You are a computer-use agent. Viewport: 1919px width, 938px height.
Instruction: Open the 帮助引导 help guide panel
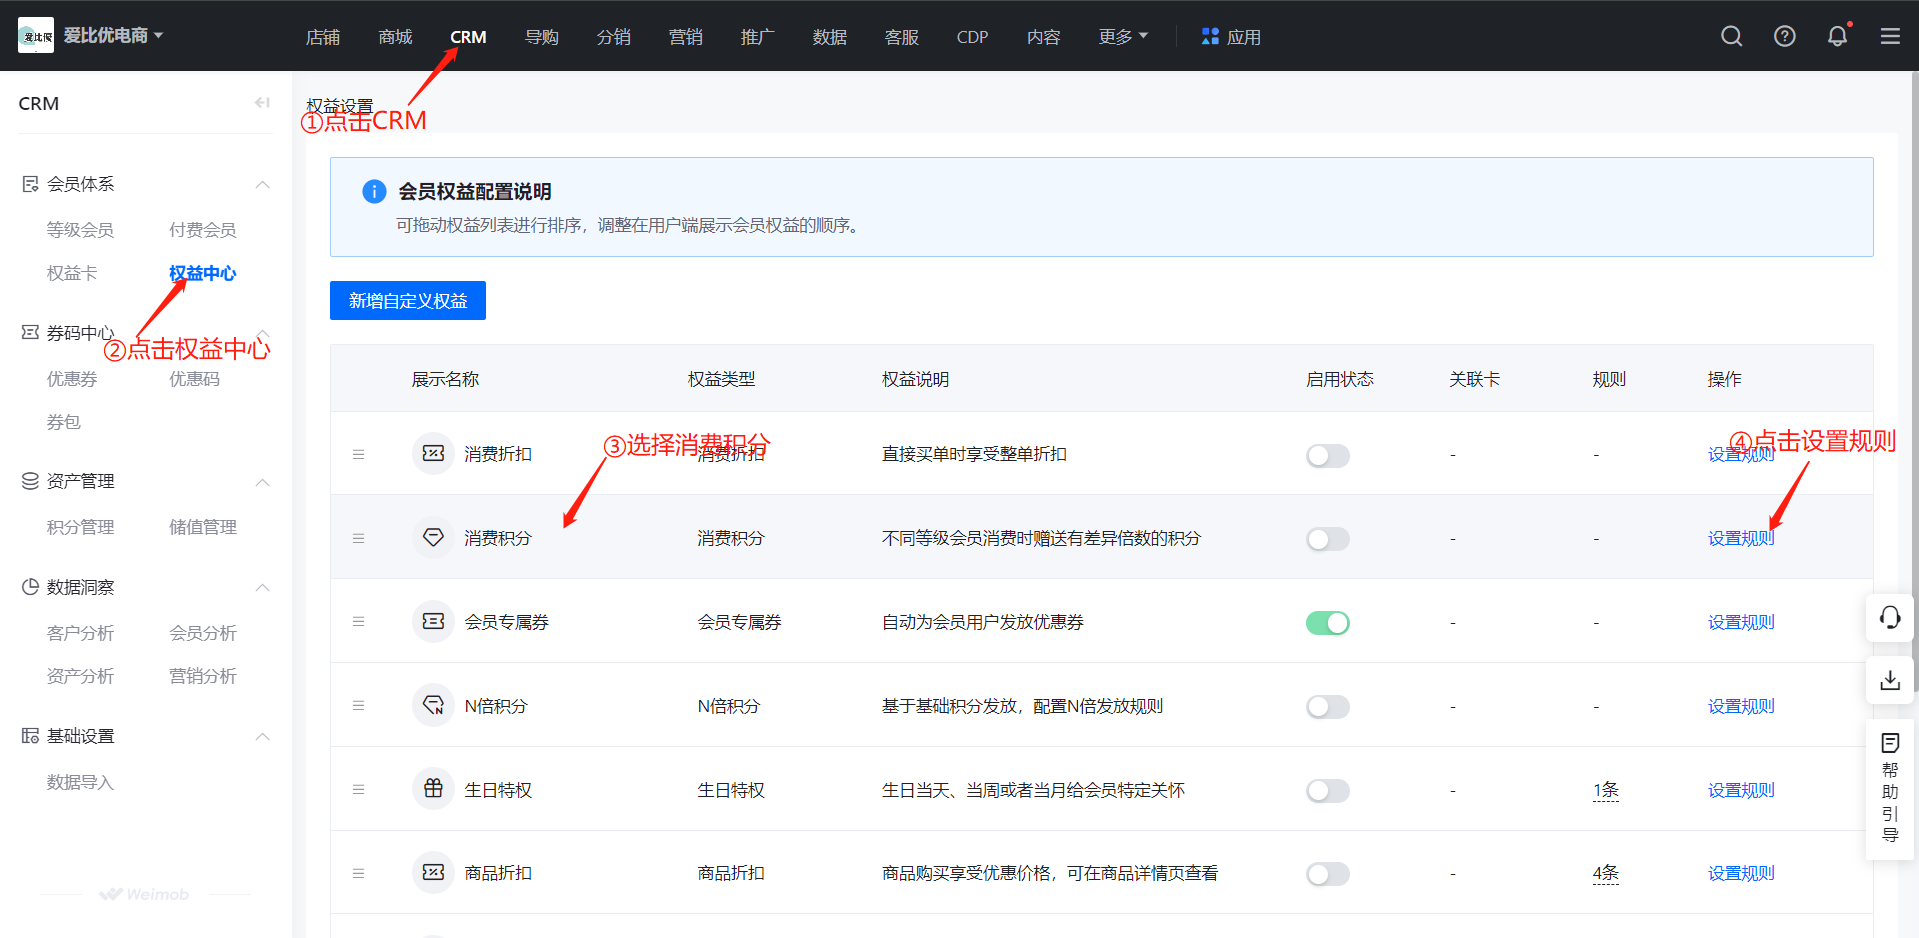tap(1890, 788)
